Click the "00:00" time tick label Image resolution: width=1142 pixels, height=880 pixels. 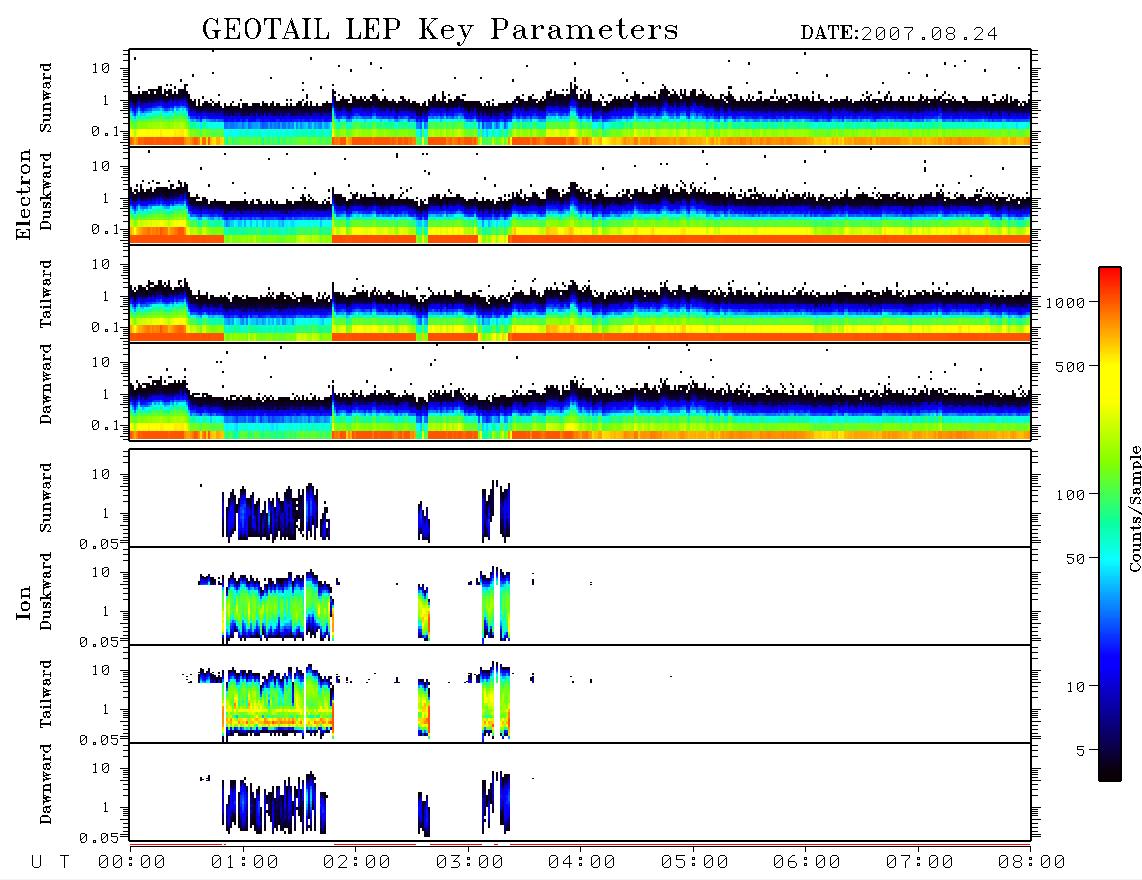[x=132, y=863]
